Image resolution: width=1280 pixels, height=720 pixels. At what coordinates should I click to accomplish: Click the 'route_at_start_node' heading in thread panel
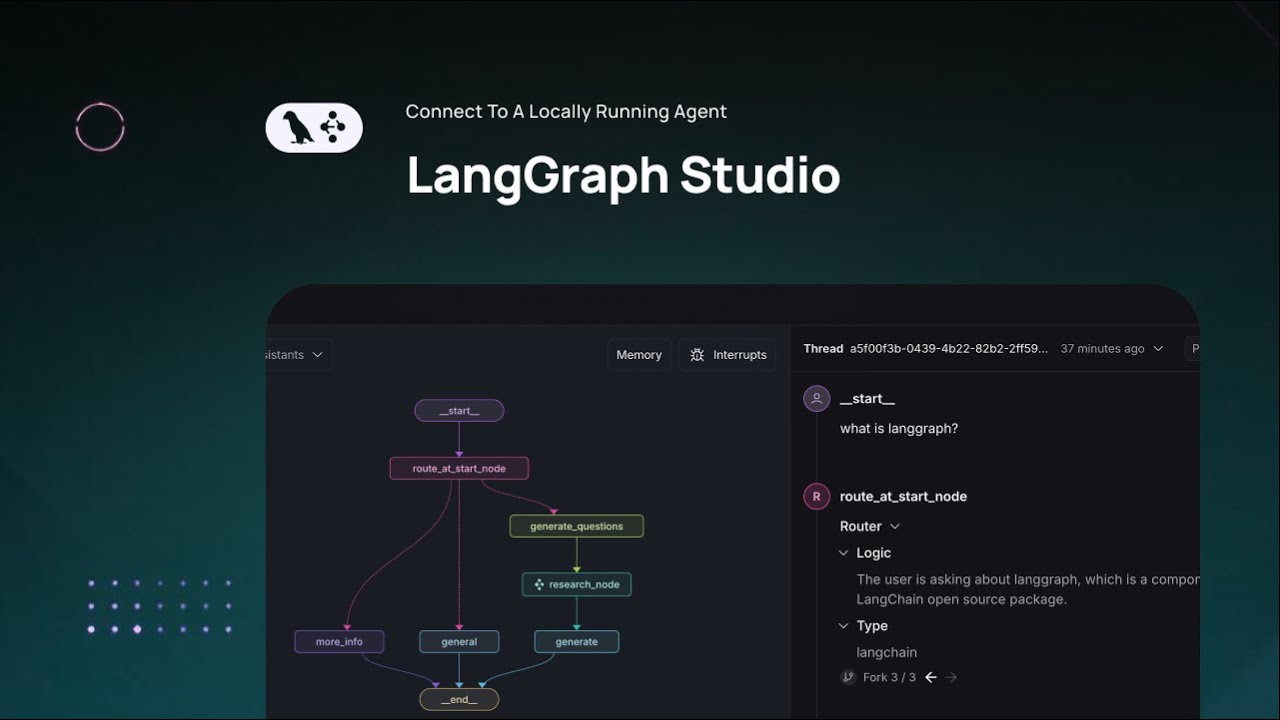903,496
